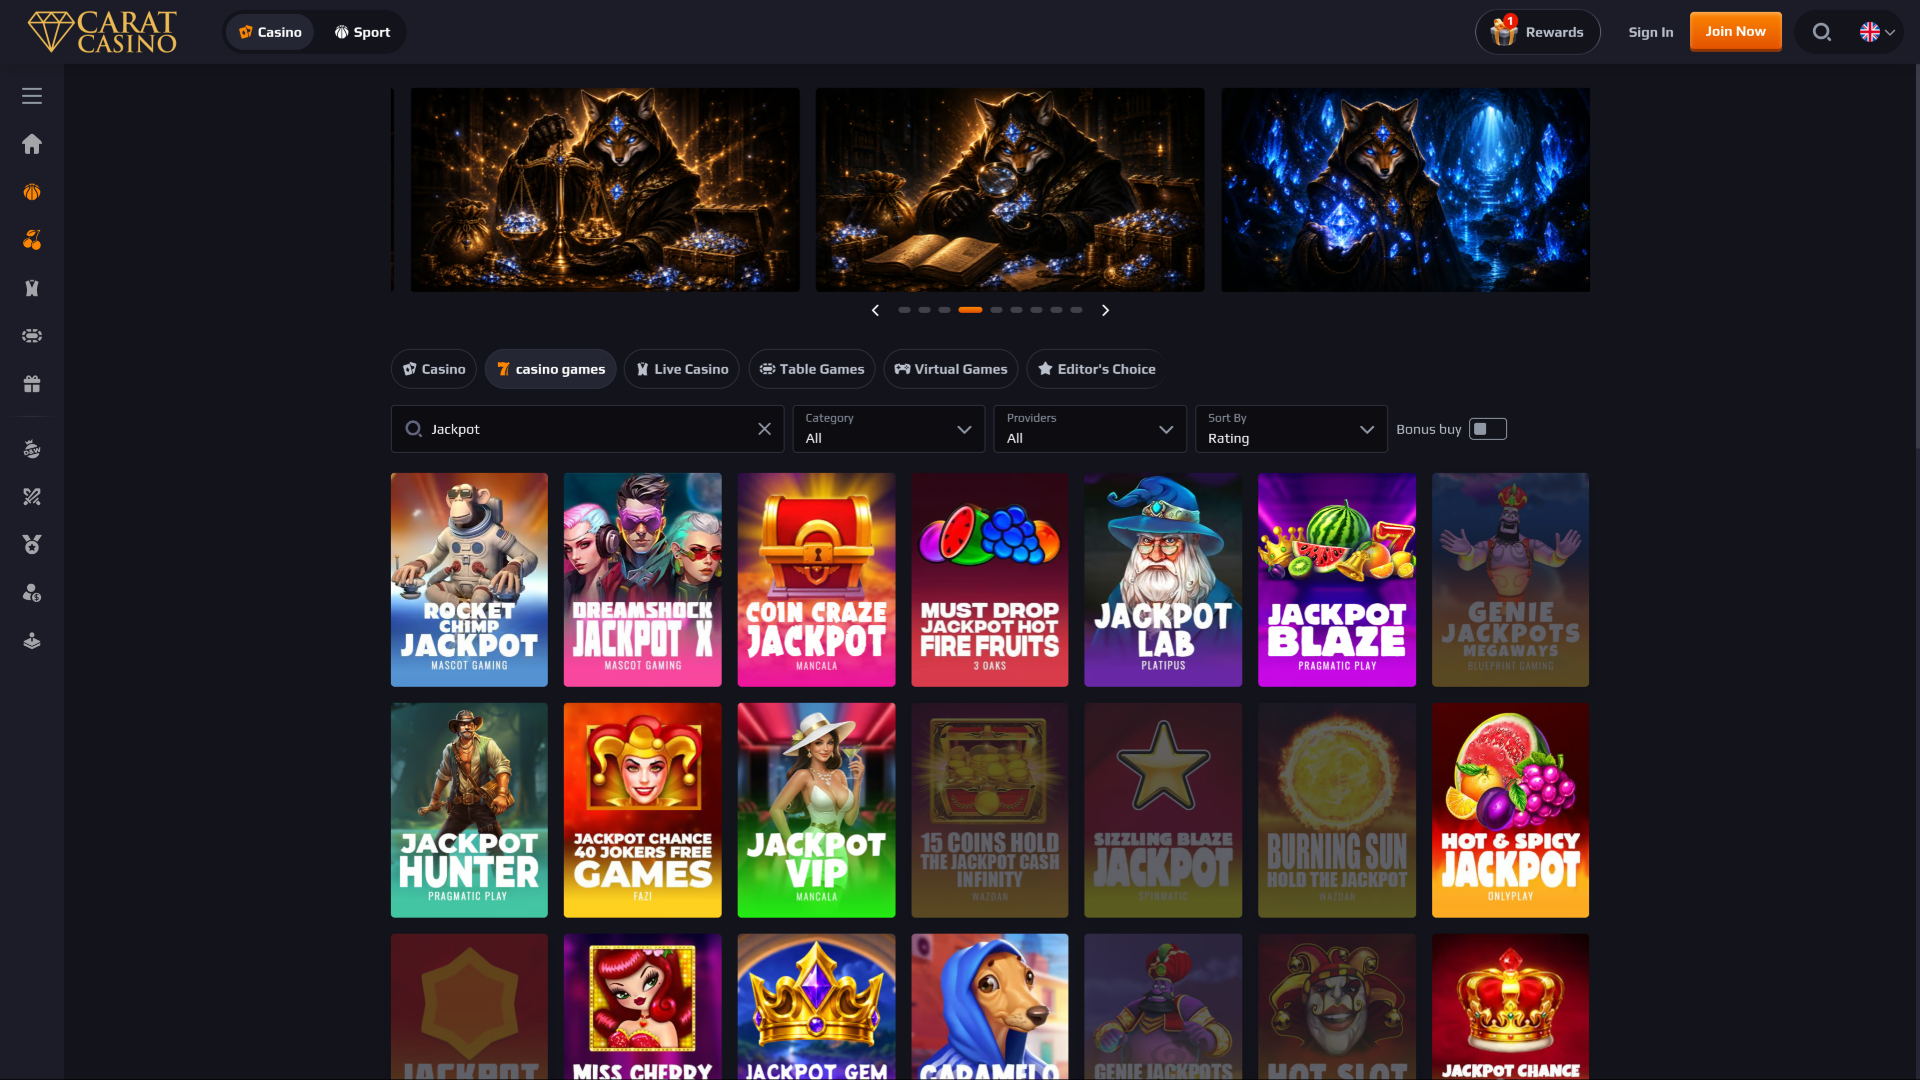This screenshot has width=1920, height=1080.
Task: Open the Sort By Rating dropdown
Action: click(x=1291, y=429)
